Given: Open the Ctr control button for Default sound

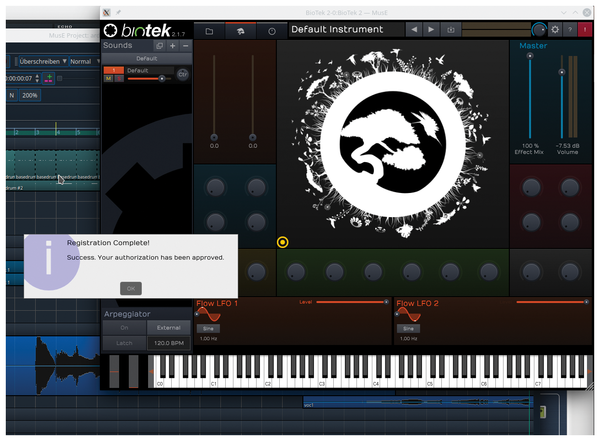Looking at the screenshot, I should [x=183, y=74].
